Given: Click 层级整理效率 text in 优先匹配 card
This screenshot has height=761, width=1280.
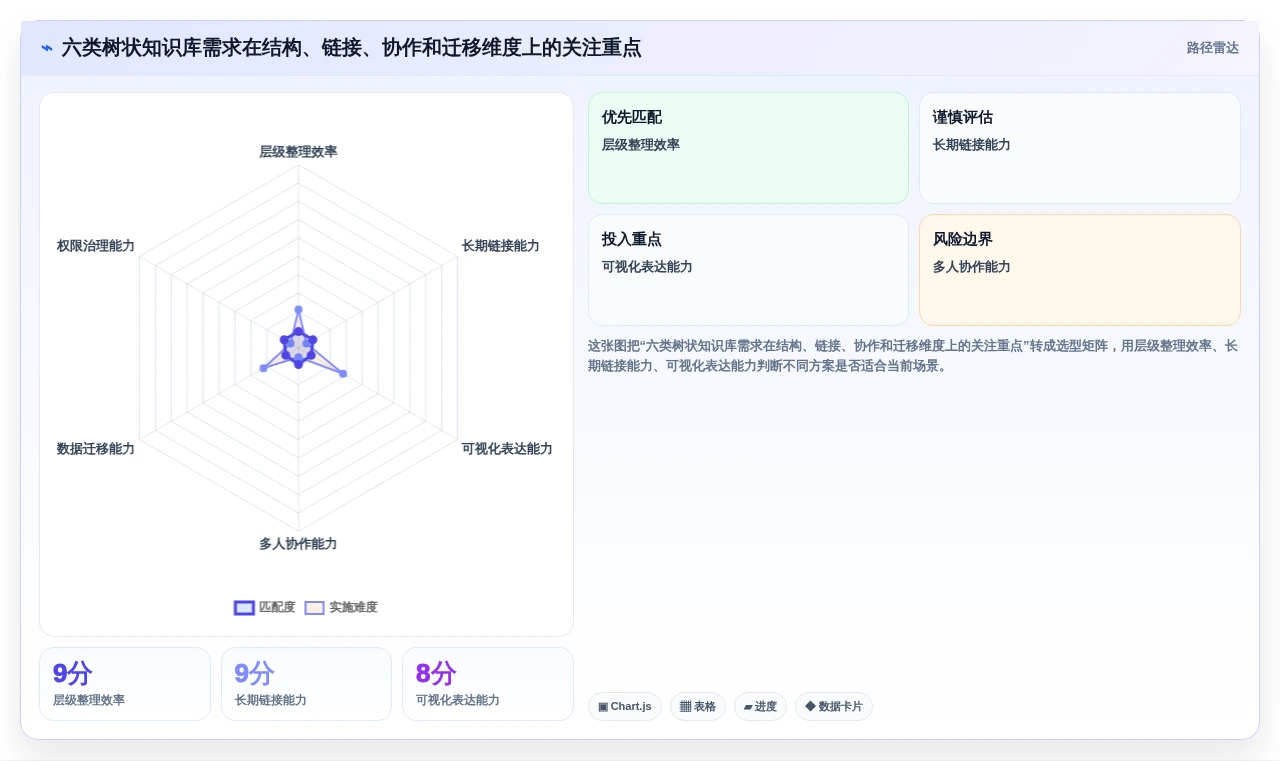Looking at the screenshot, I should (641, 145).
